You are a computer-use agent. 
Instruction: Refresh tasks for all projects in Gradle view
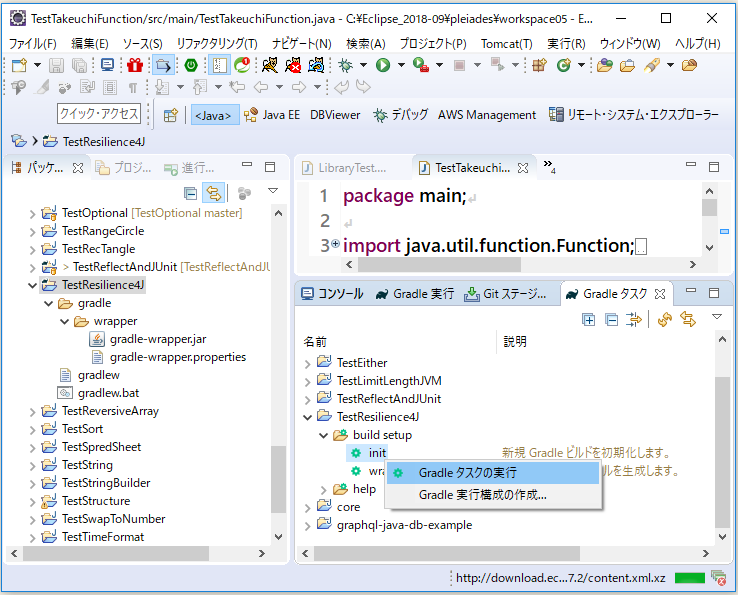(665, 320)
